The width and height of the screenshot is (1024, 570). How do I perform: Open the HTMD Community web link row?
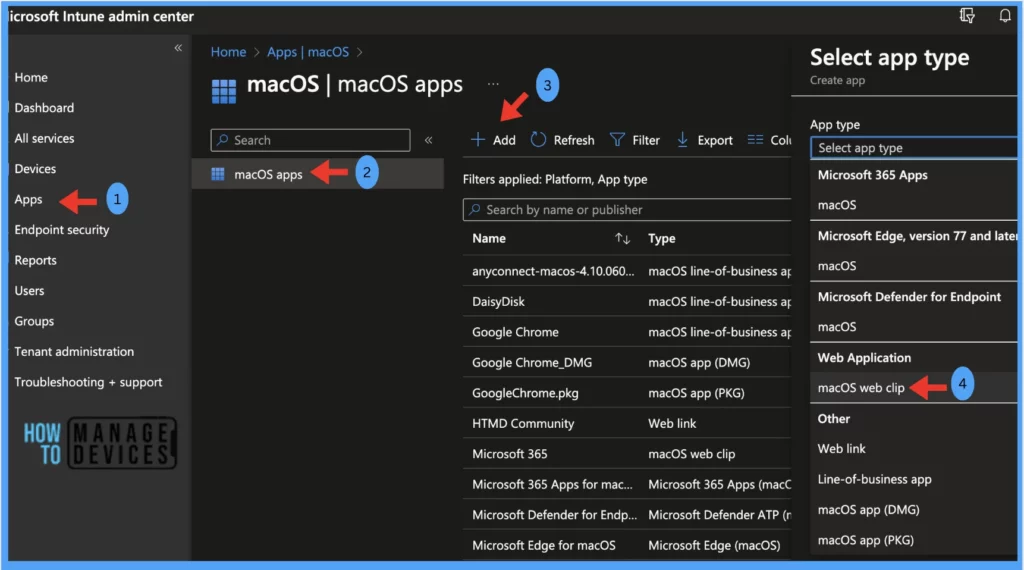tap(627, 423)
